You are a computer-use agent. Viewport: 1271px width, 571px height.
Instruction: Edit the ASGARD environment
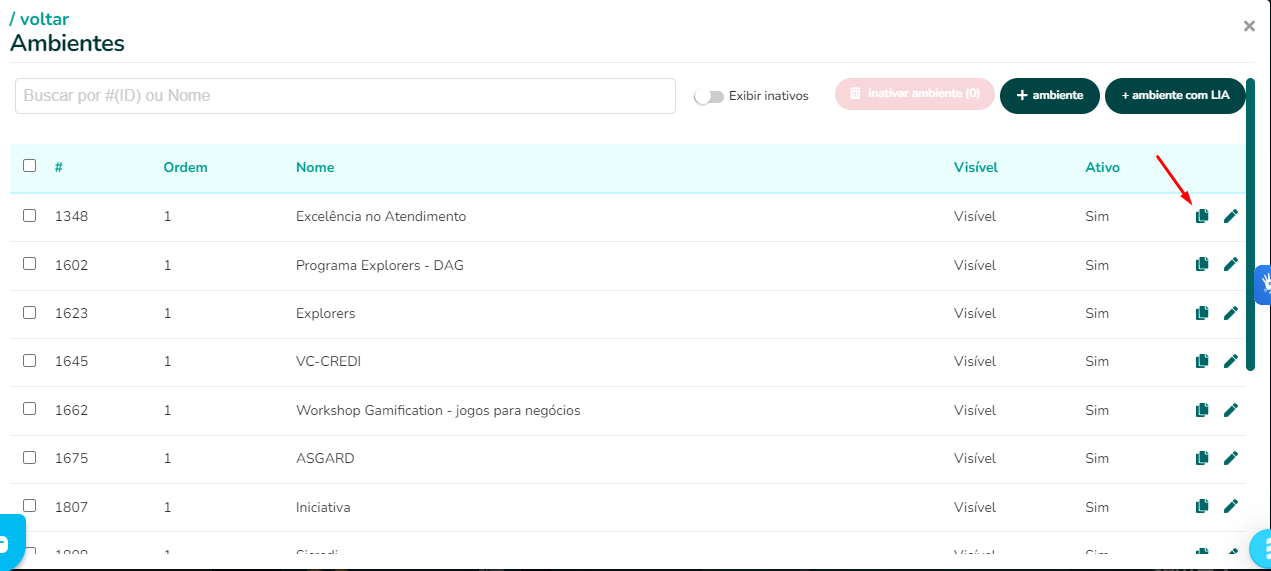point(1231,458)
